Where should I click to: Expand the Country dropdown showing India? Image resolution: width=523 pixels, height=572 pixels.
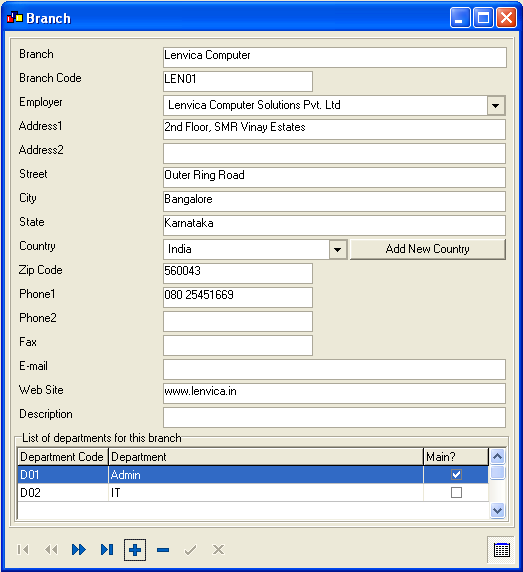tap(338, 250)
